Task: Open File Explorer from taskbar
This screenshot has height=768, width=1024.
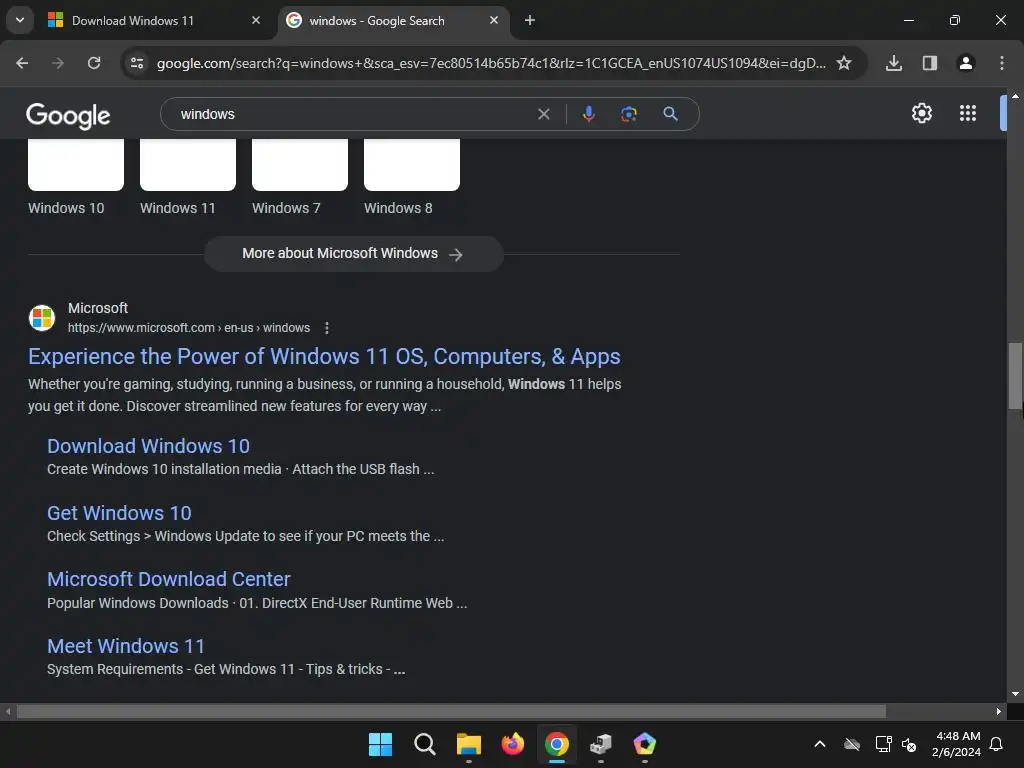Action: 468,744
